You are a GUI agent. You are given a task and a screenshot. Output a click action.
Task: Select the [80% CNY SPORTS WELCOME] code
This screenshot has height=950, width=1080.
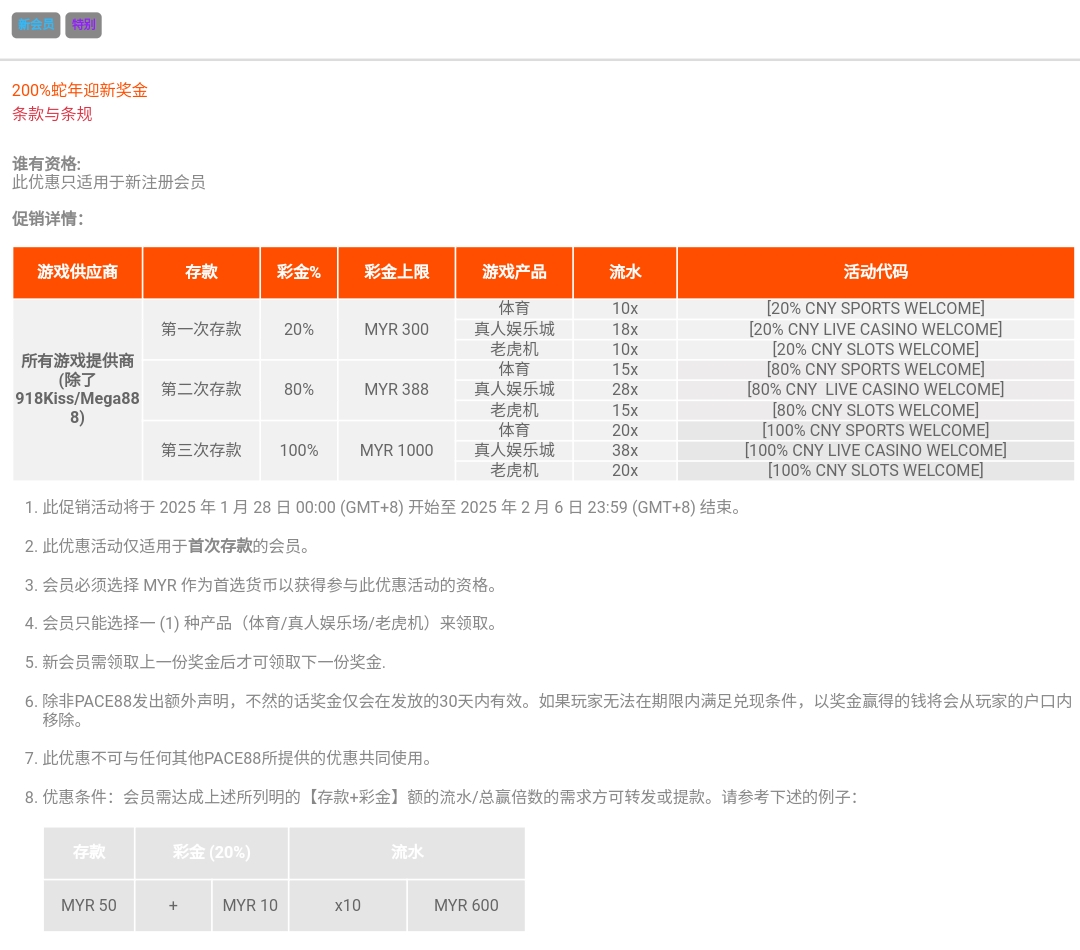(875, 369)
